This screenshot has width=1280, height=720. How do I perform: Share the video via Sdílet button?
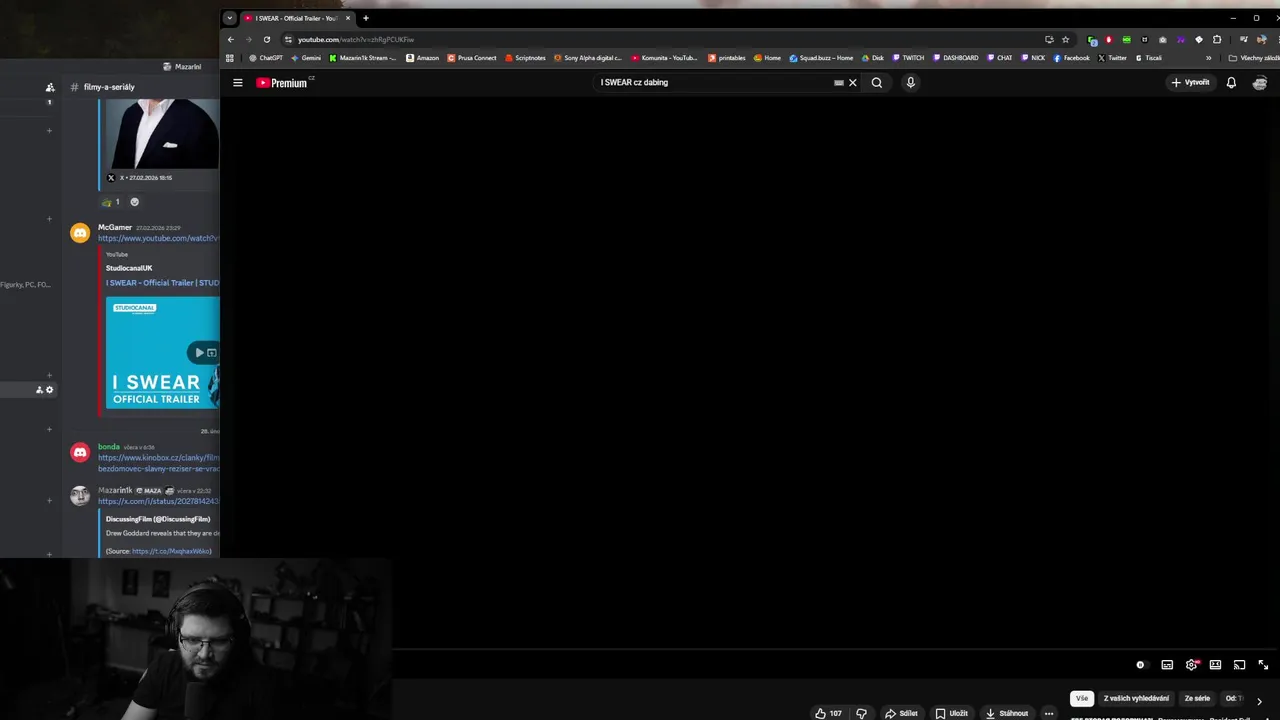pyautogui.click(x=901, y=713)
